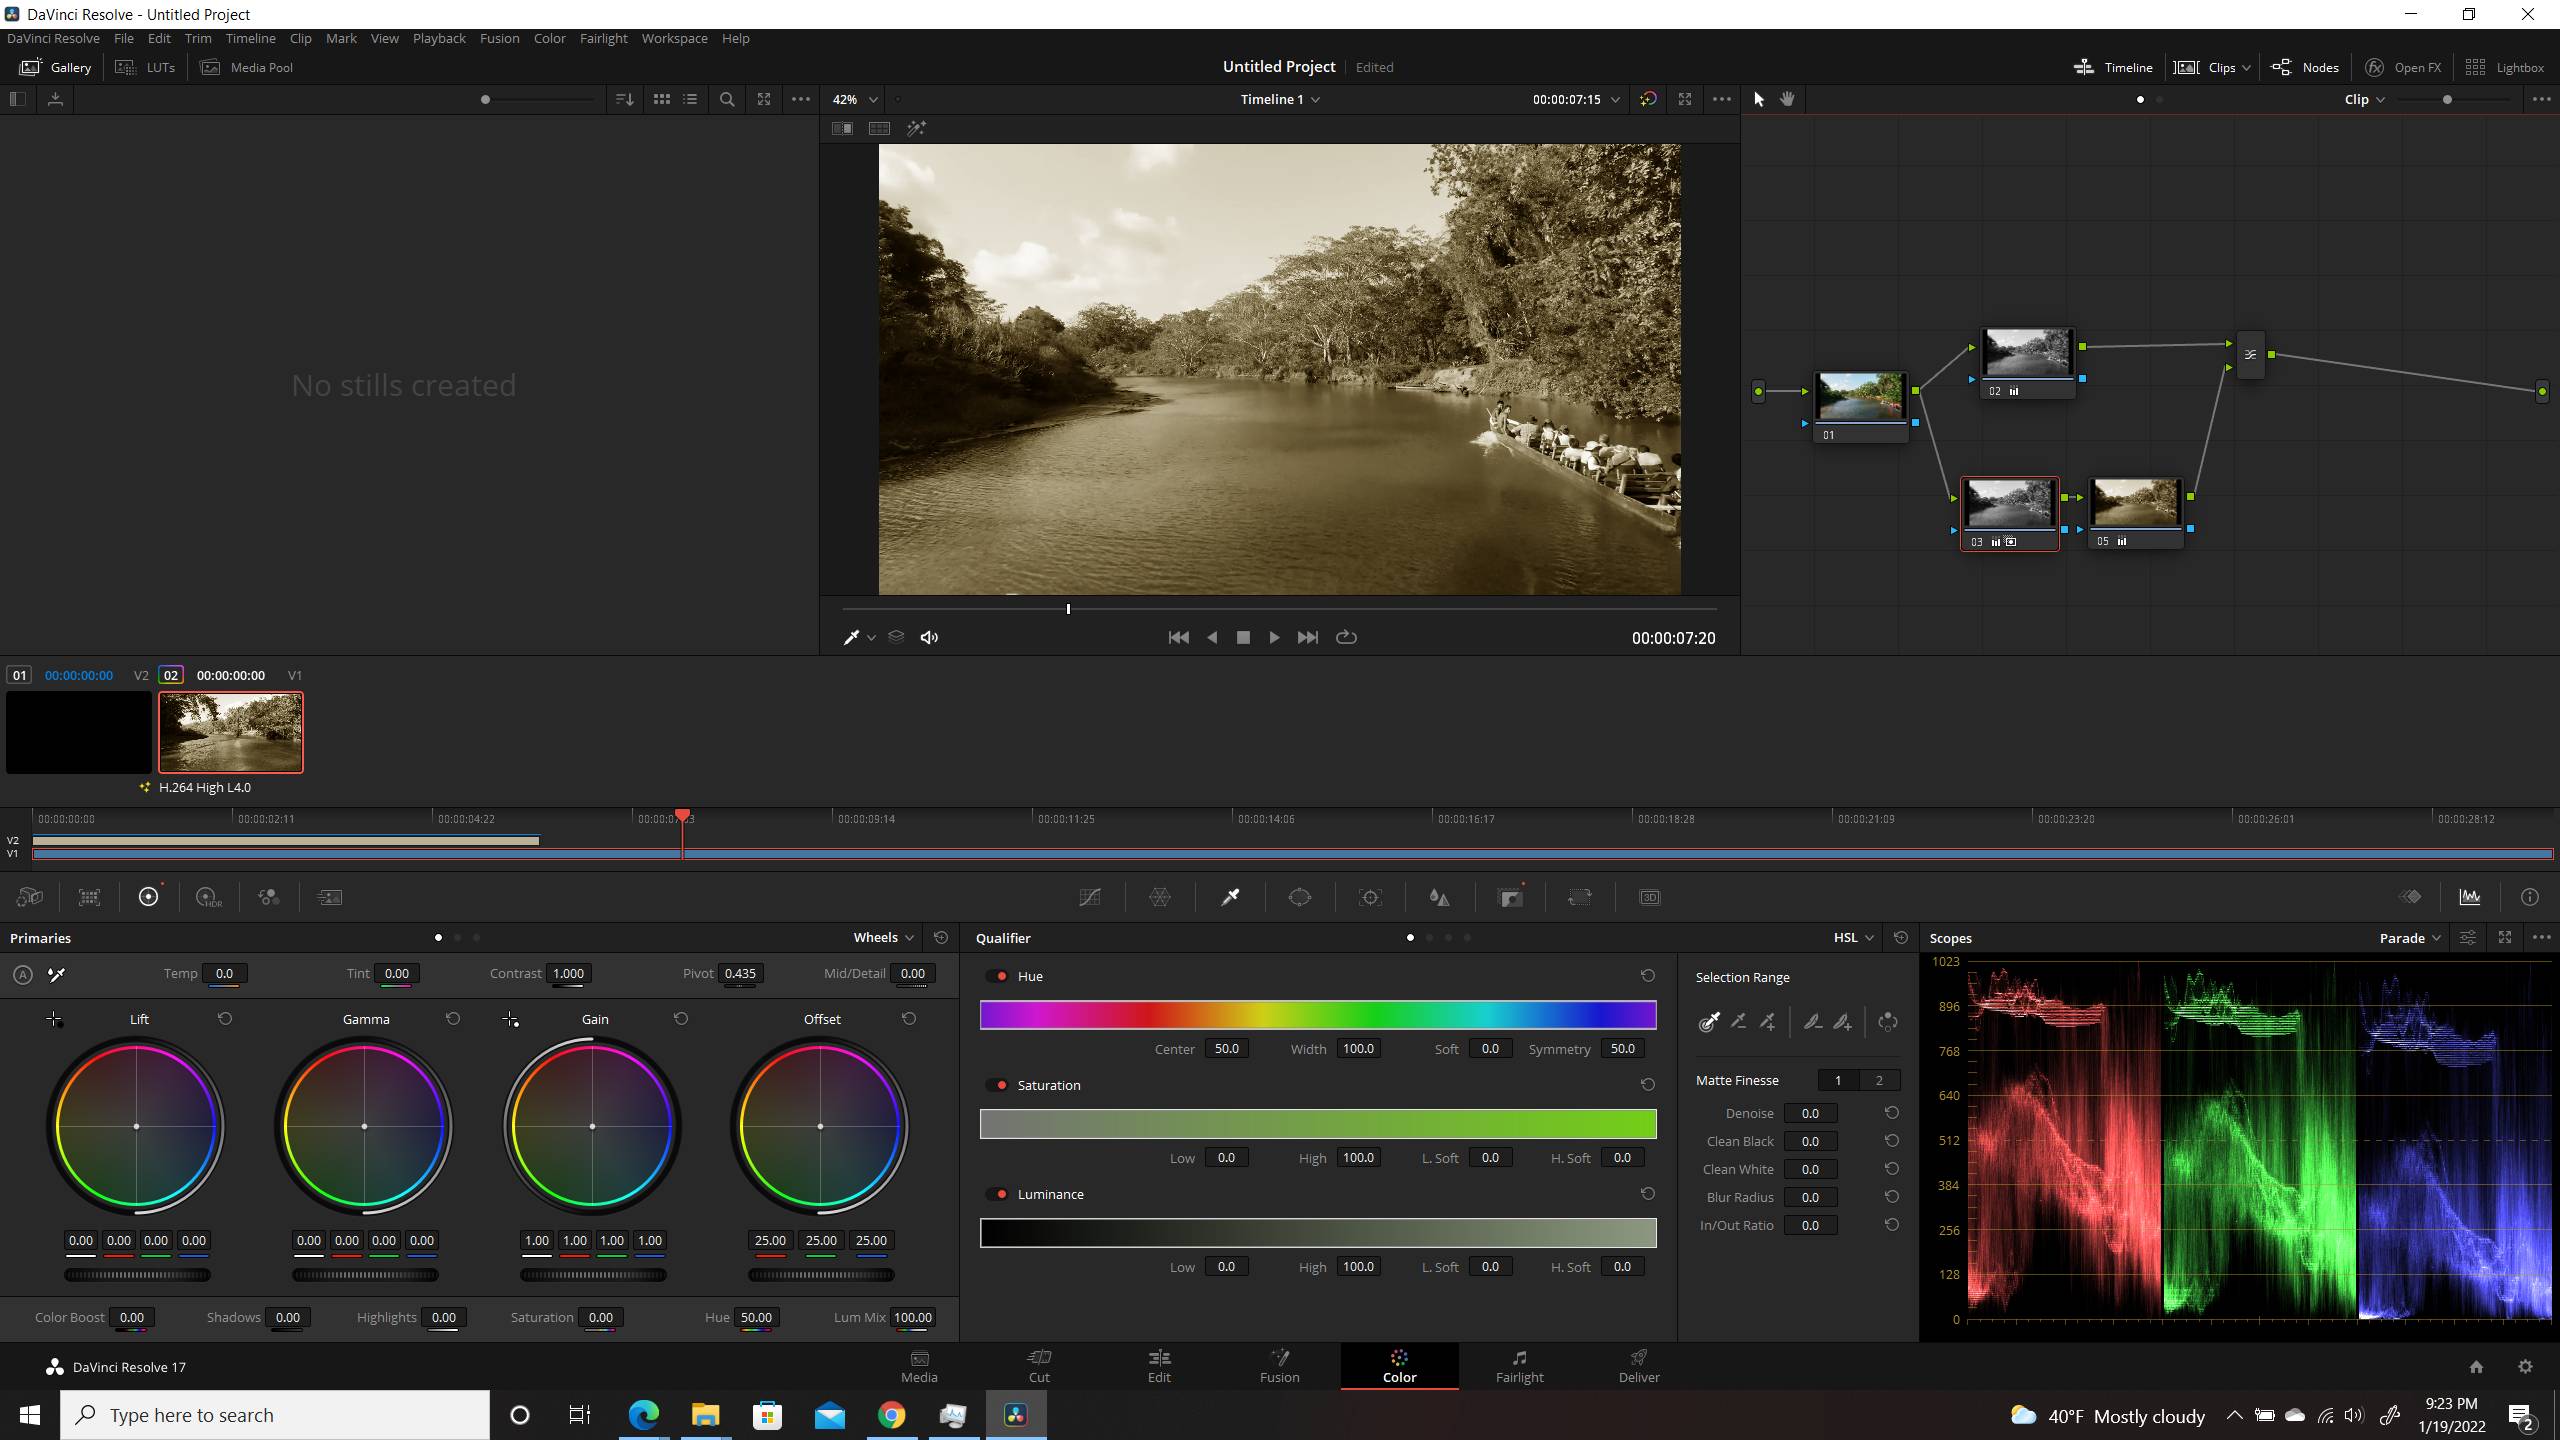Open the viewer timecode options dropdown
The image size is (2560, 1440).
click(1615, 99)
